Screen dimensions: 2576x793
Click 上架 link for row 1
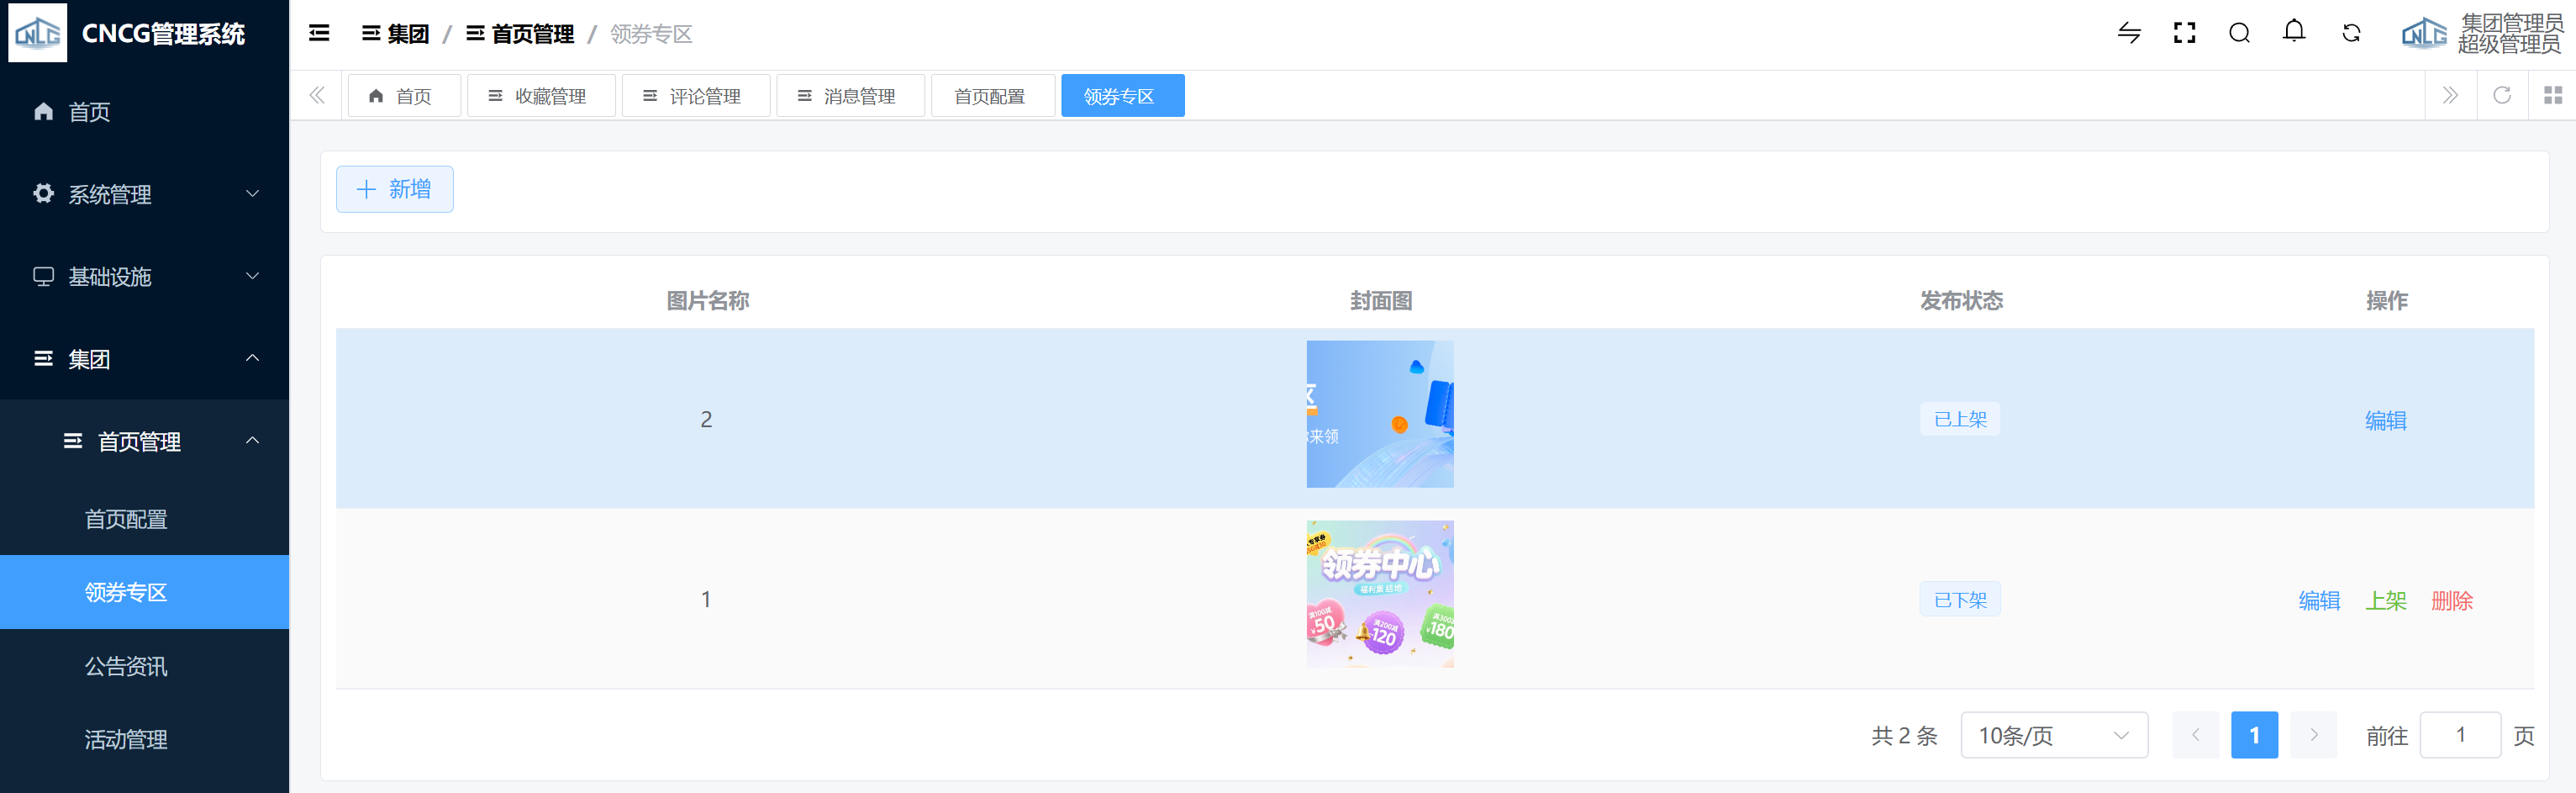point(2385,600)
